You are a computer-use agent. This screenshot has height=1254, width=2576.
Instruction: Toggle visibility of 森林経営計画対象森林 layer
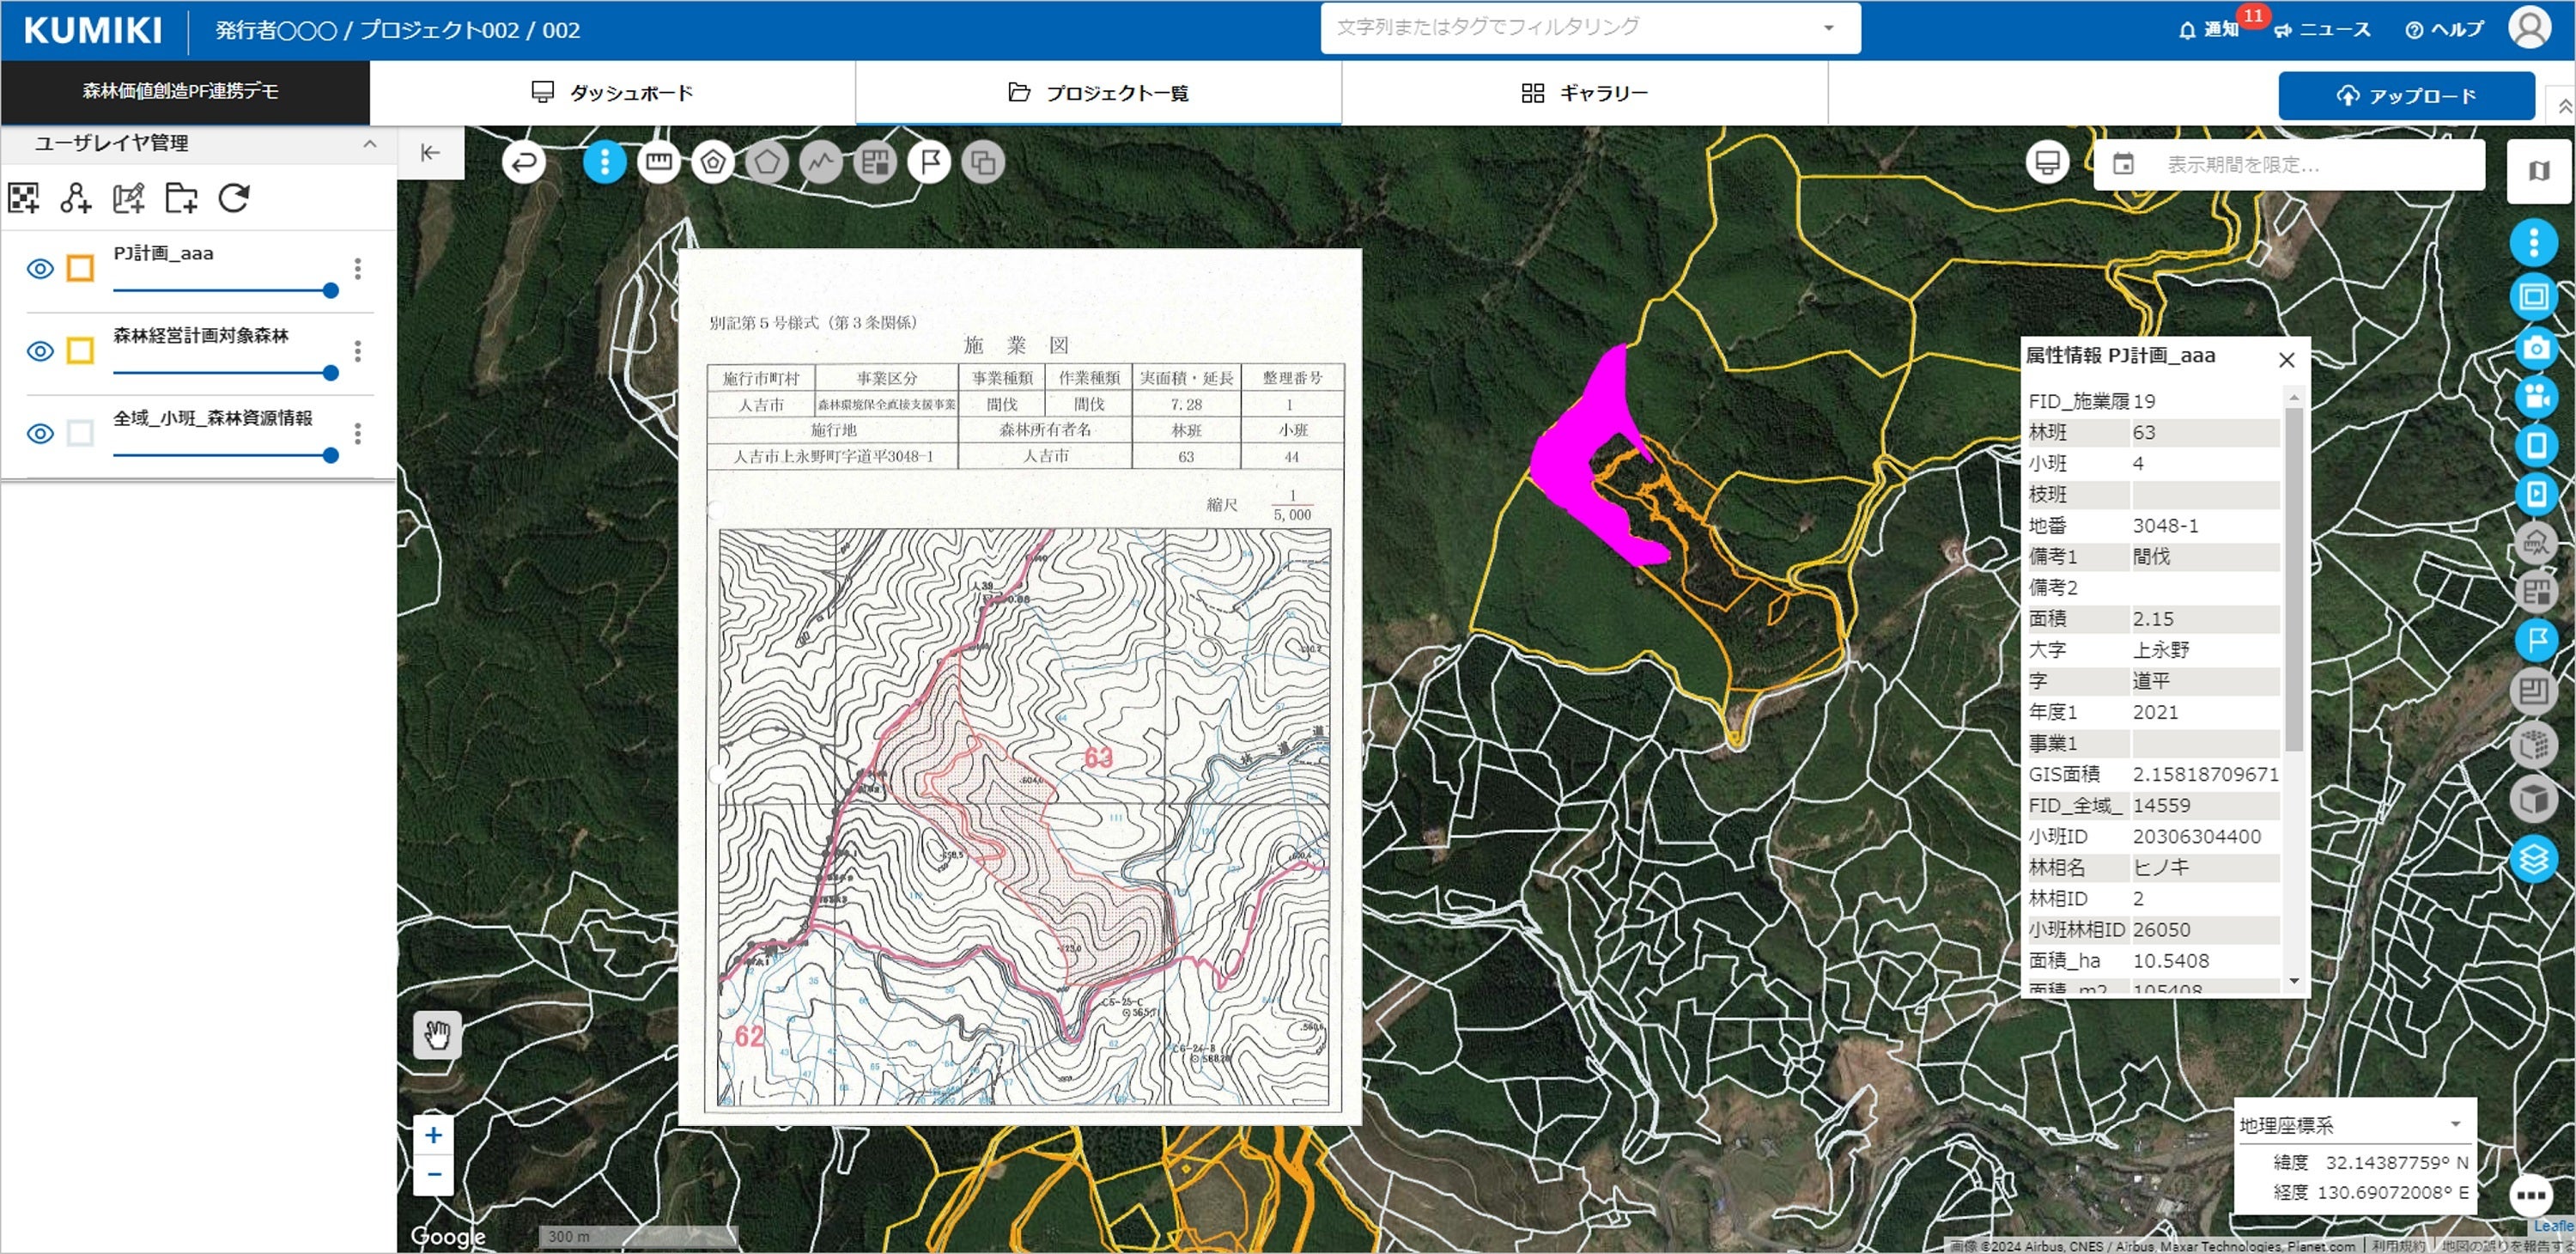[40, 351]
